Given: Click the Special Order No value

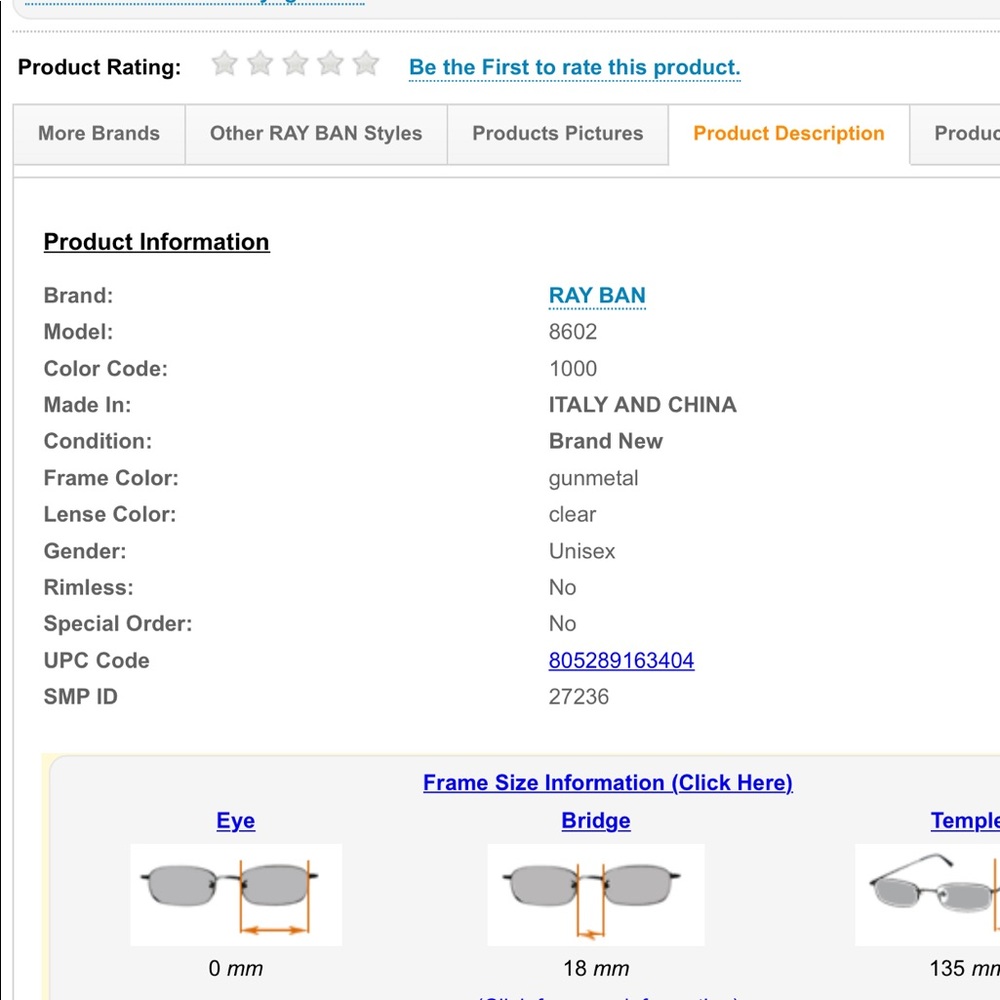Looking at the screenshot, I should coord(562,624).
